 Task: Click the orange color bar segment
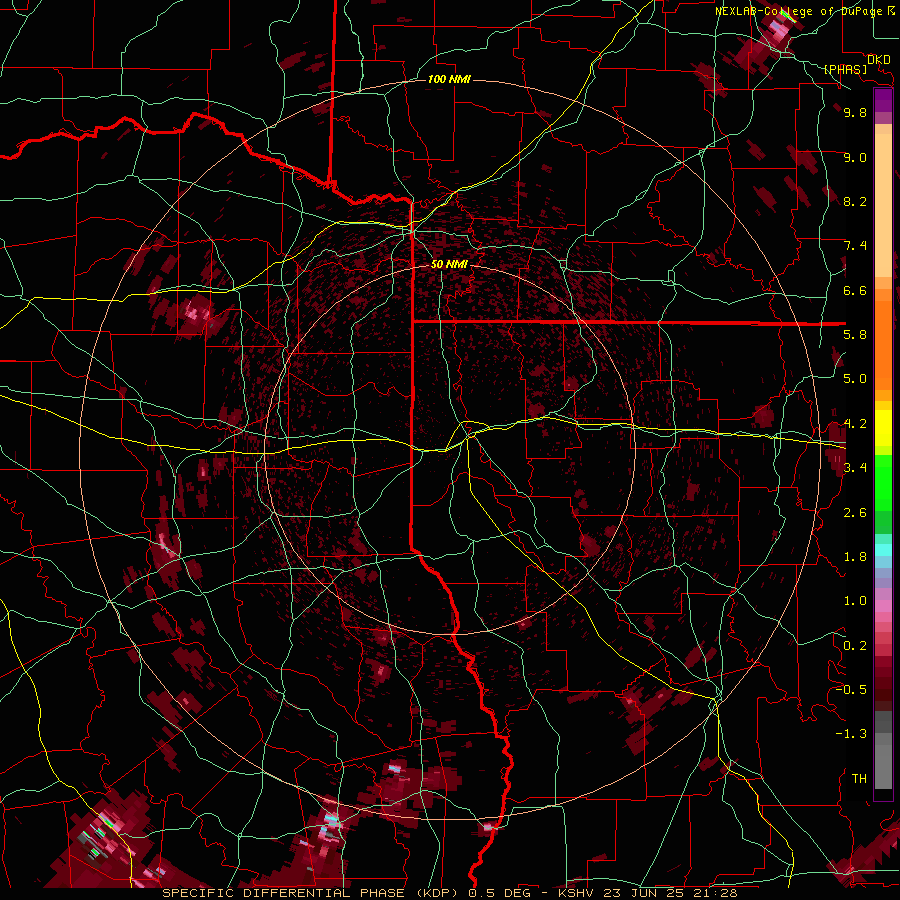click(883, 344)
